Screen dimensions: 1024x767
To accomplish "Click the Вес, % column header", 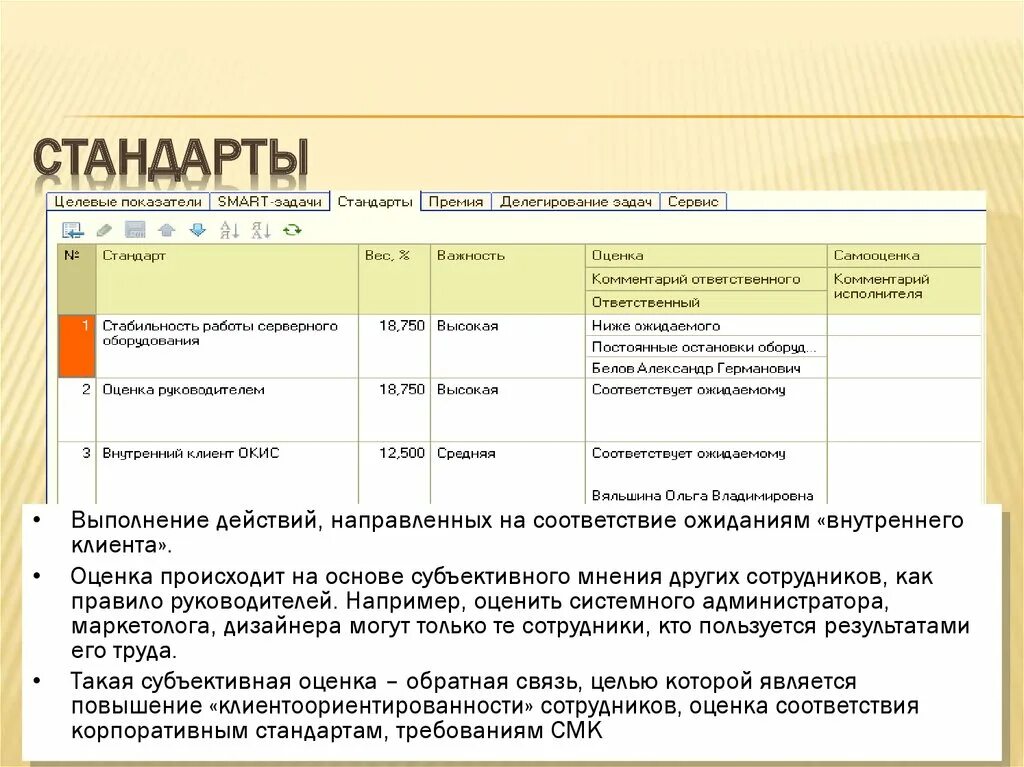I will pyautogui.click(x=394, y=279).
